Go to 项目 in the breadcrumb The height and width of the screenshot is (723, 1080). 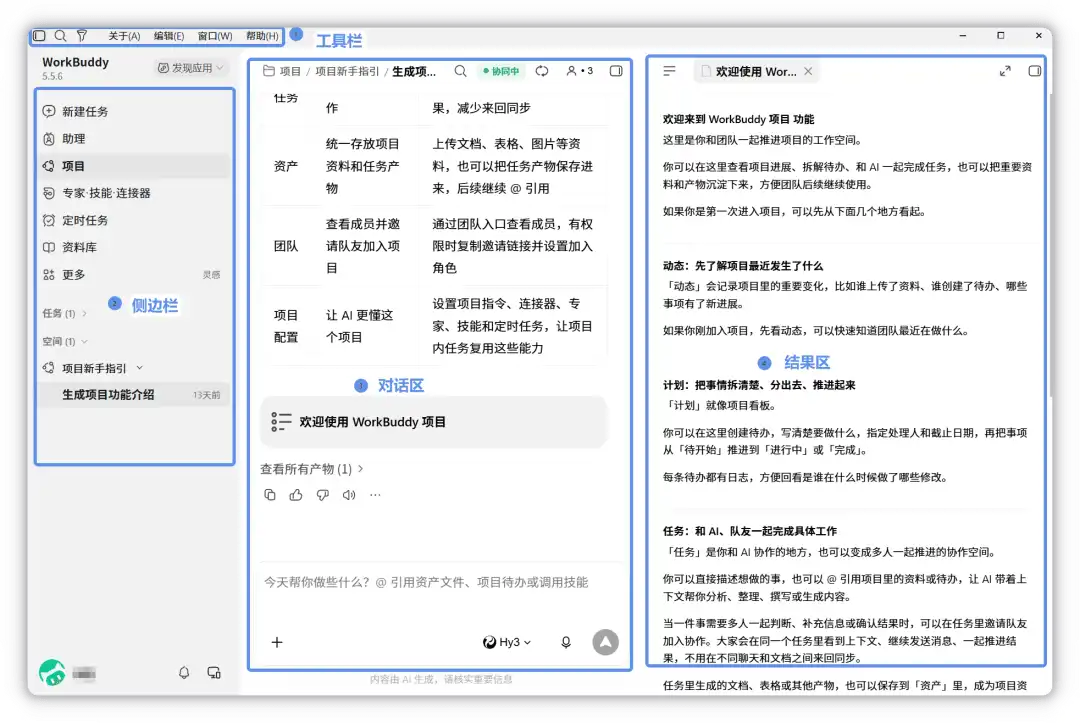[x=290, y=72]
